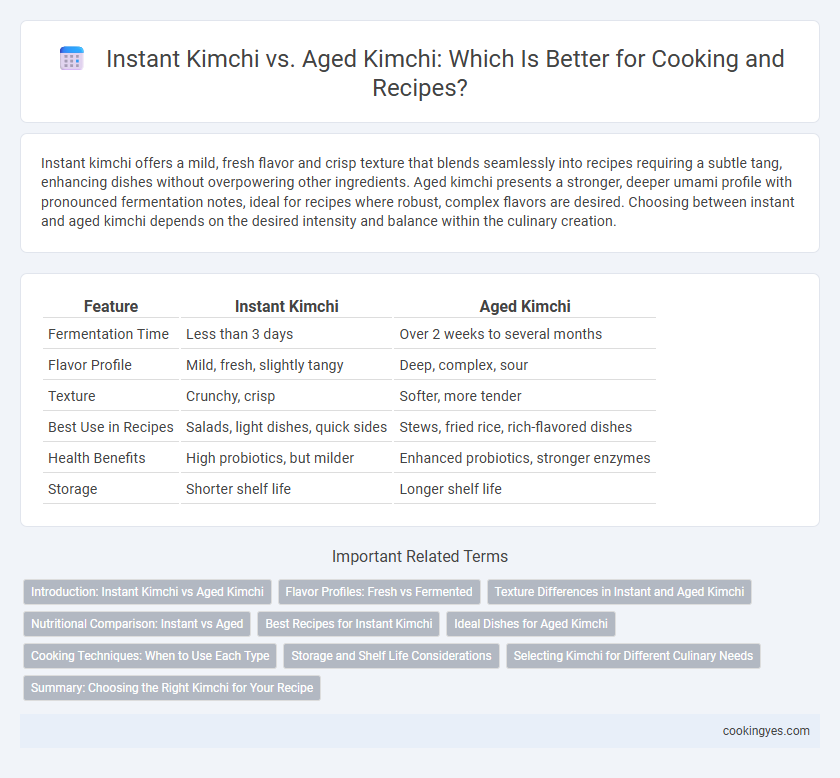Select Ideal Dishes for Aged Kimchi tag

coord(531,624)
